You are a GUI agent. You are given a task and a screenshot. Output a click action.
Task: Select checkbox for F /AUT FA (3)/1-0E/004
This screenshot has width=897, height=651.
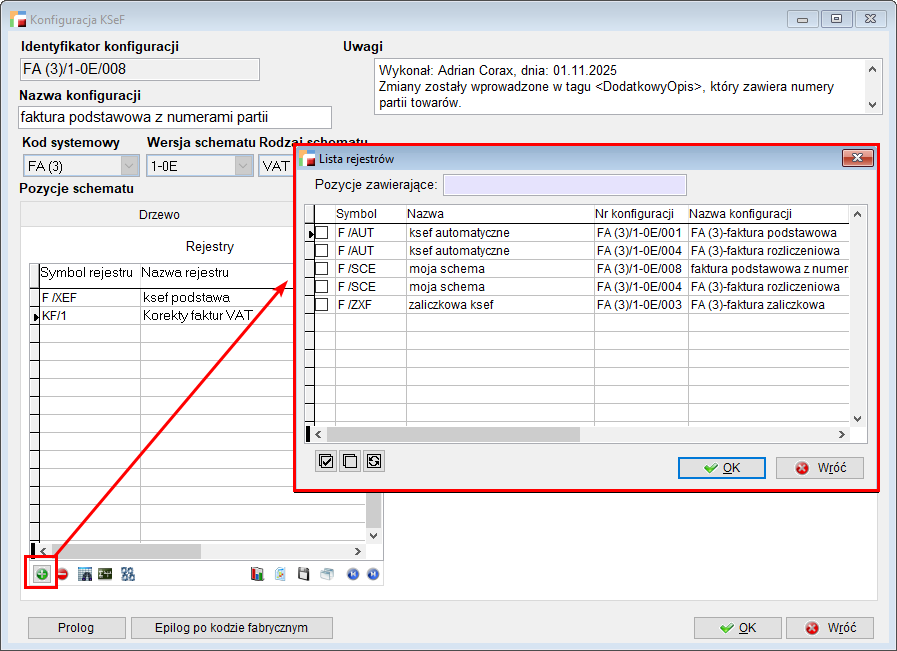click(x=321, y=251)
